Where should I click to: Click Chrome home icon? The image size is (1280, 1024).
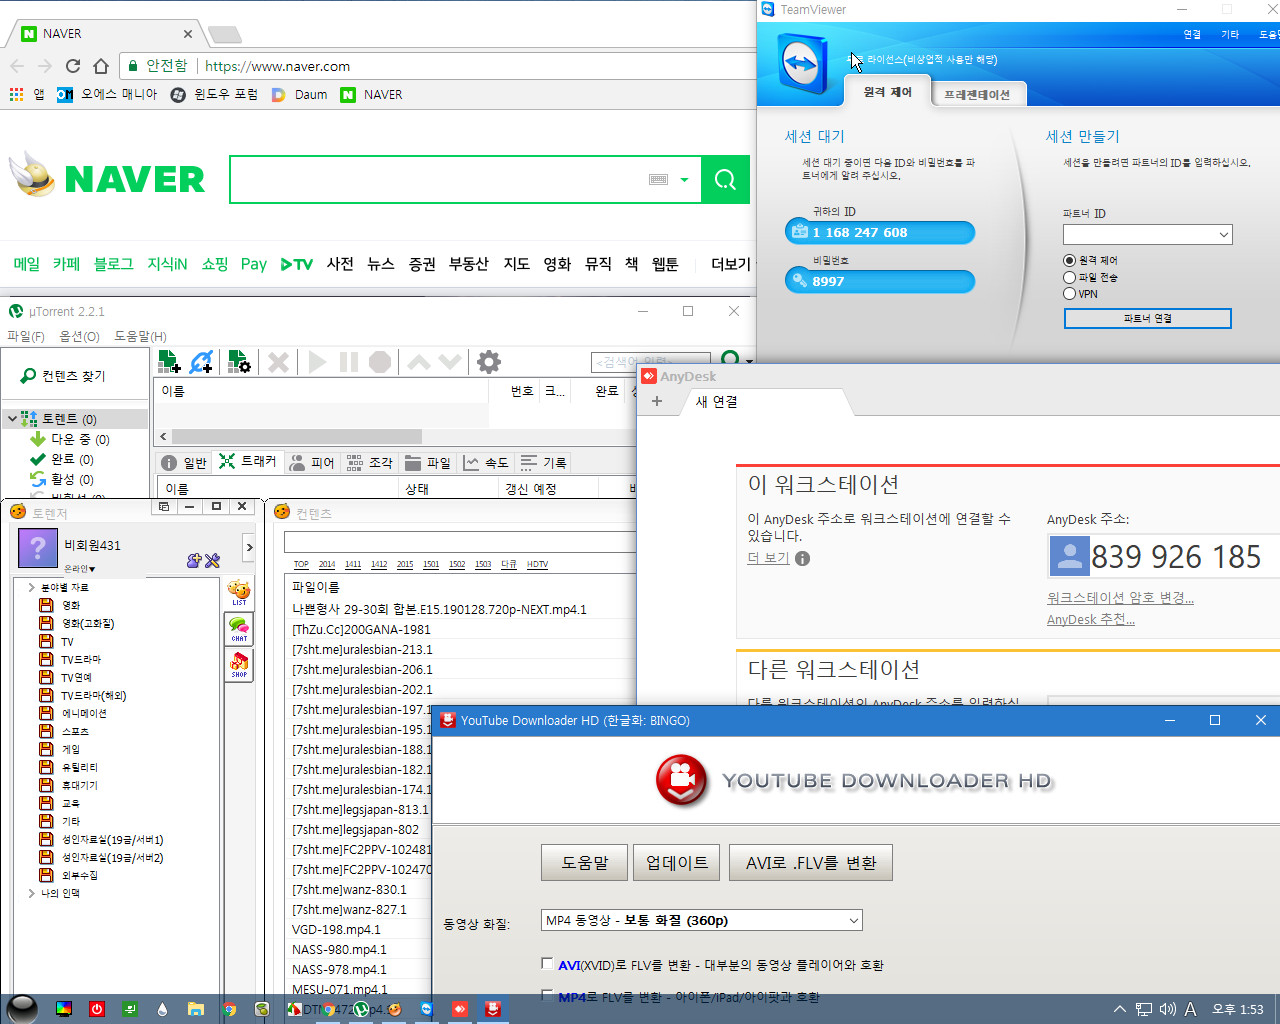(x=100, y=66)
